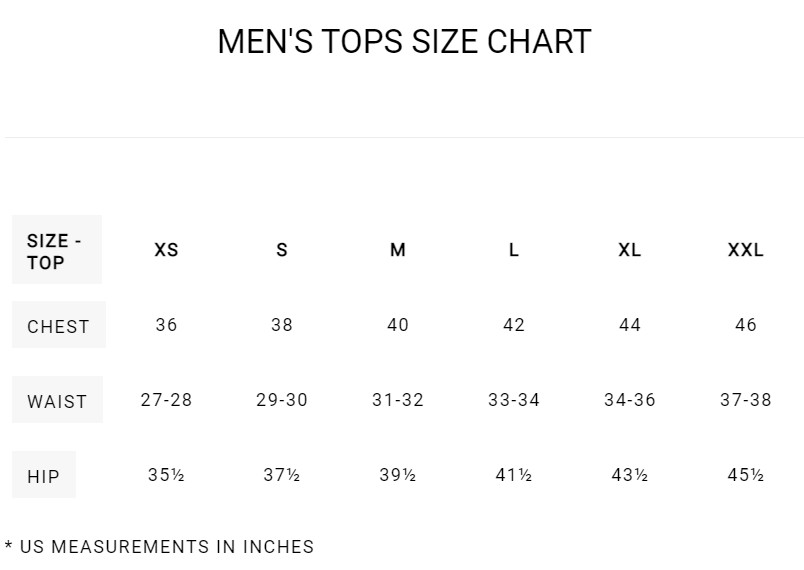The height and width of the screenshot is (570, 804).
Task: Click the chest value 40 for M
Action: (398, 325)
